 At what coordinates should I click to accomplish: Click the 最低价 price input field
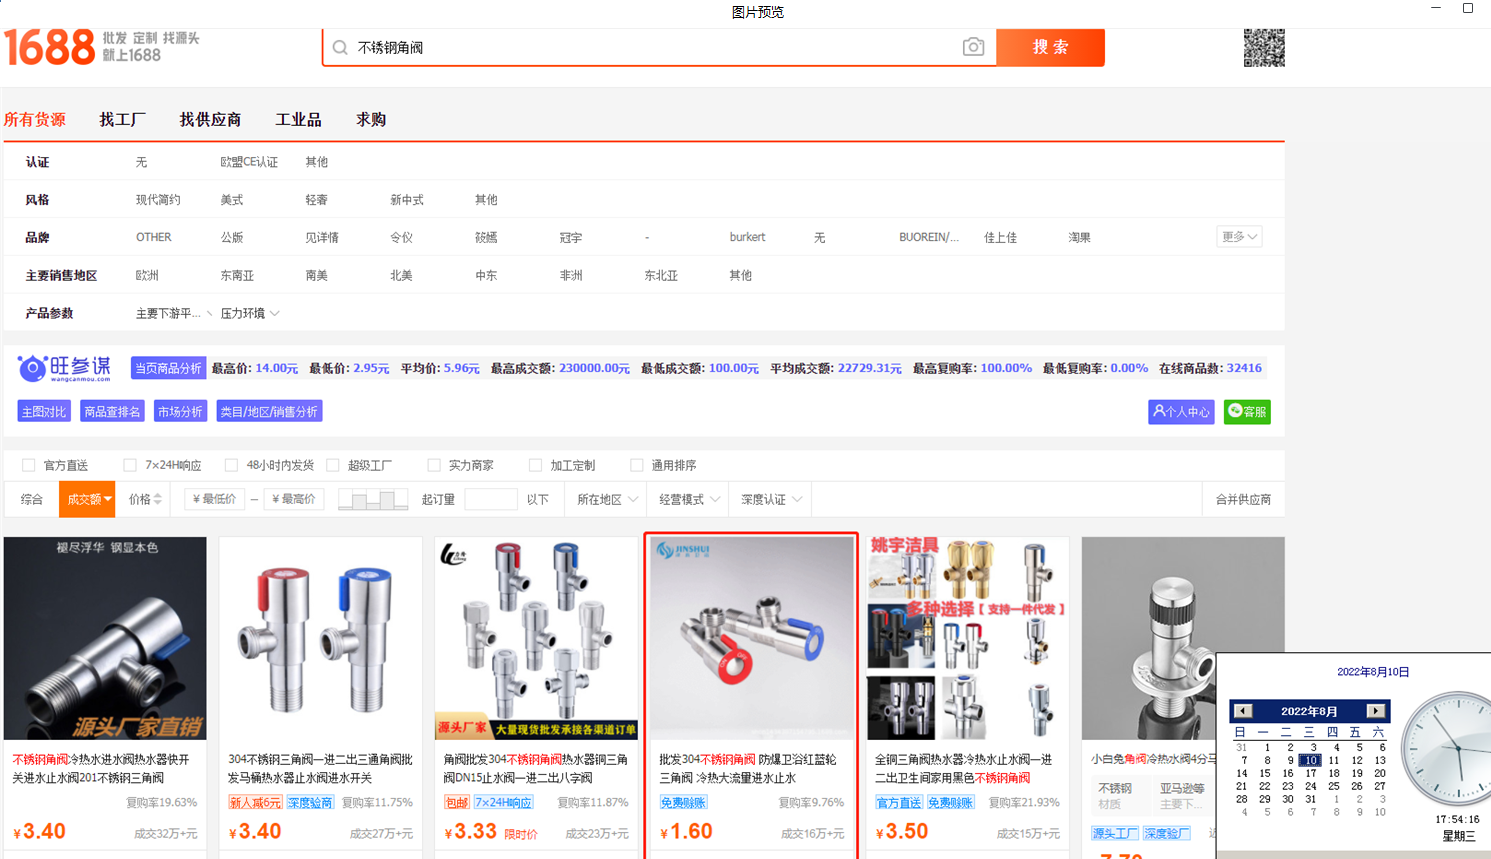click(214, 499)
